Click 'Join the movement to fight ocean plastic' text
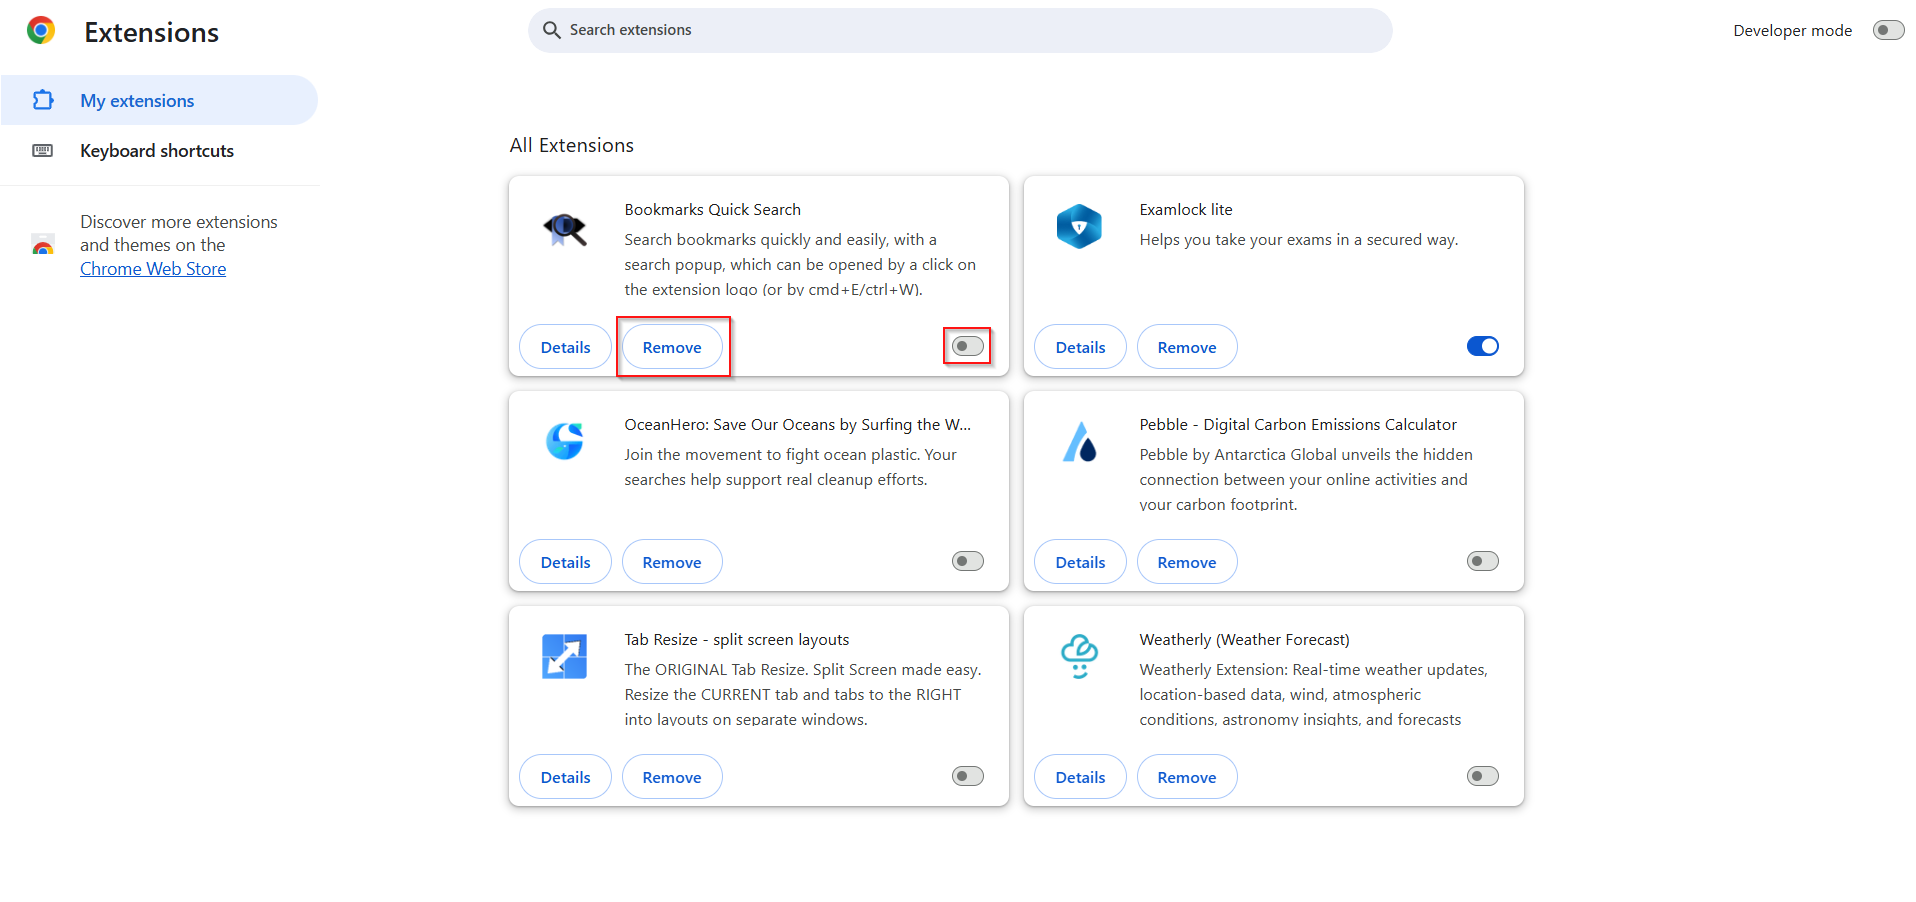1916x902 pixels. click(x=790, y=467)
